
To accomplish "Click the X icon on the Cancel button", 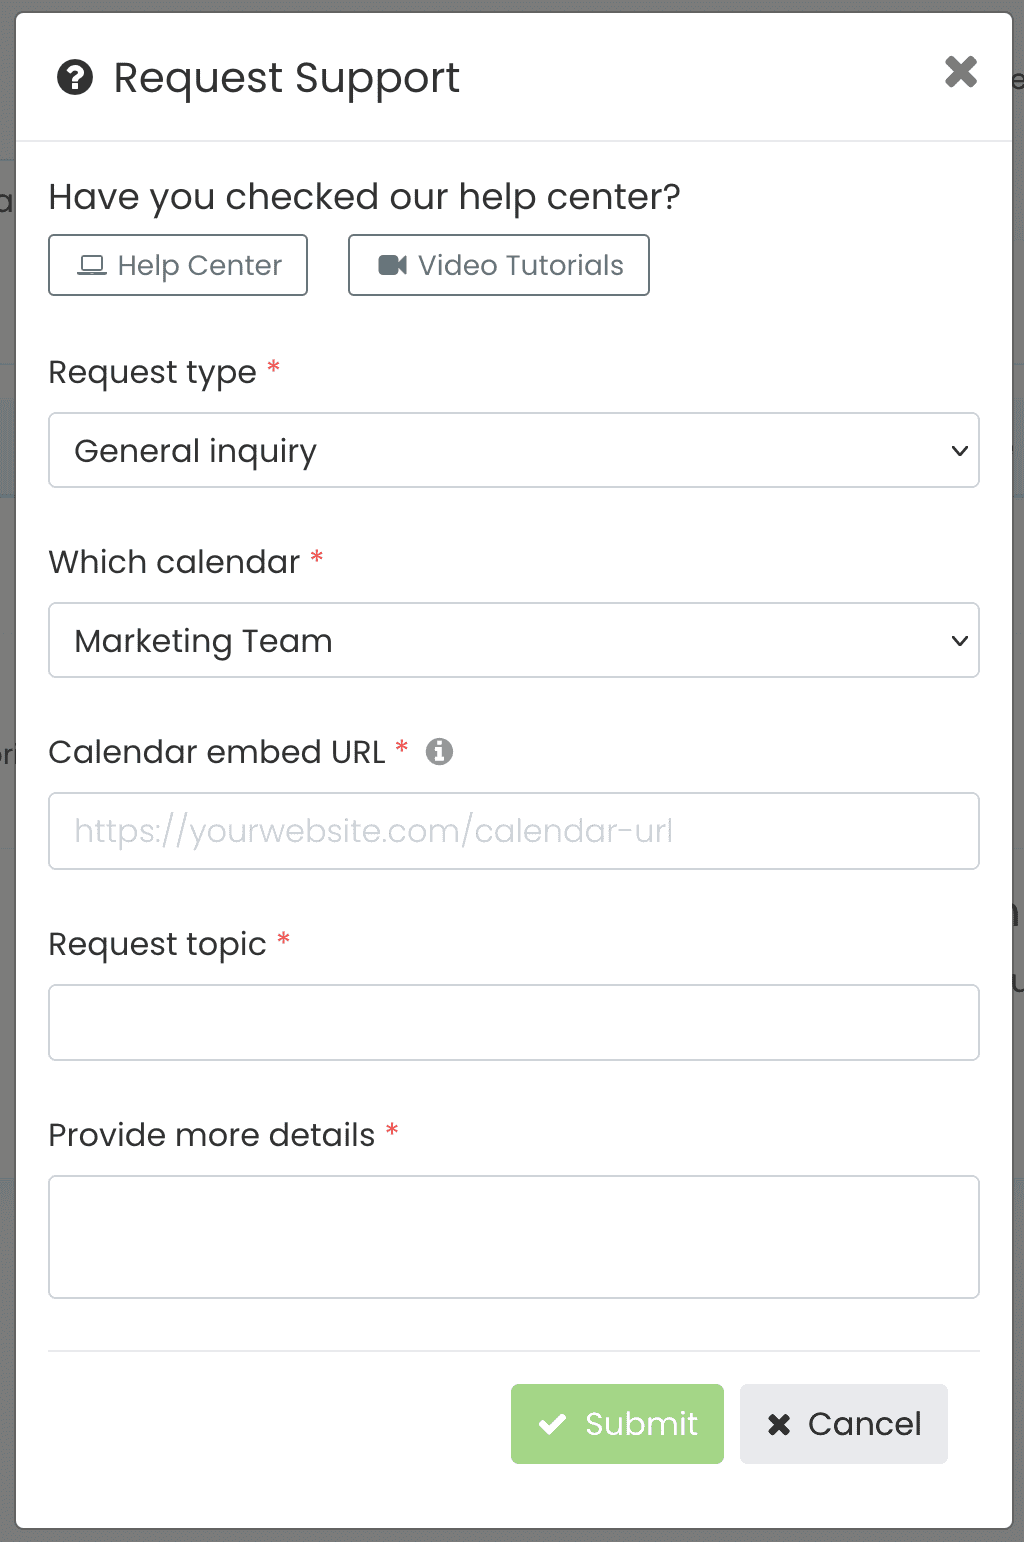I will pos(779,1425).
